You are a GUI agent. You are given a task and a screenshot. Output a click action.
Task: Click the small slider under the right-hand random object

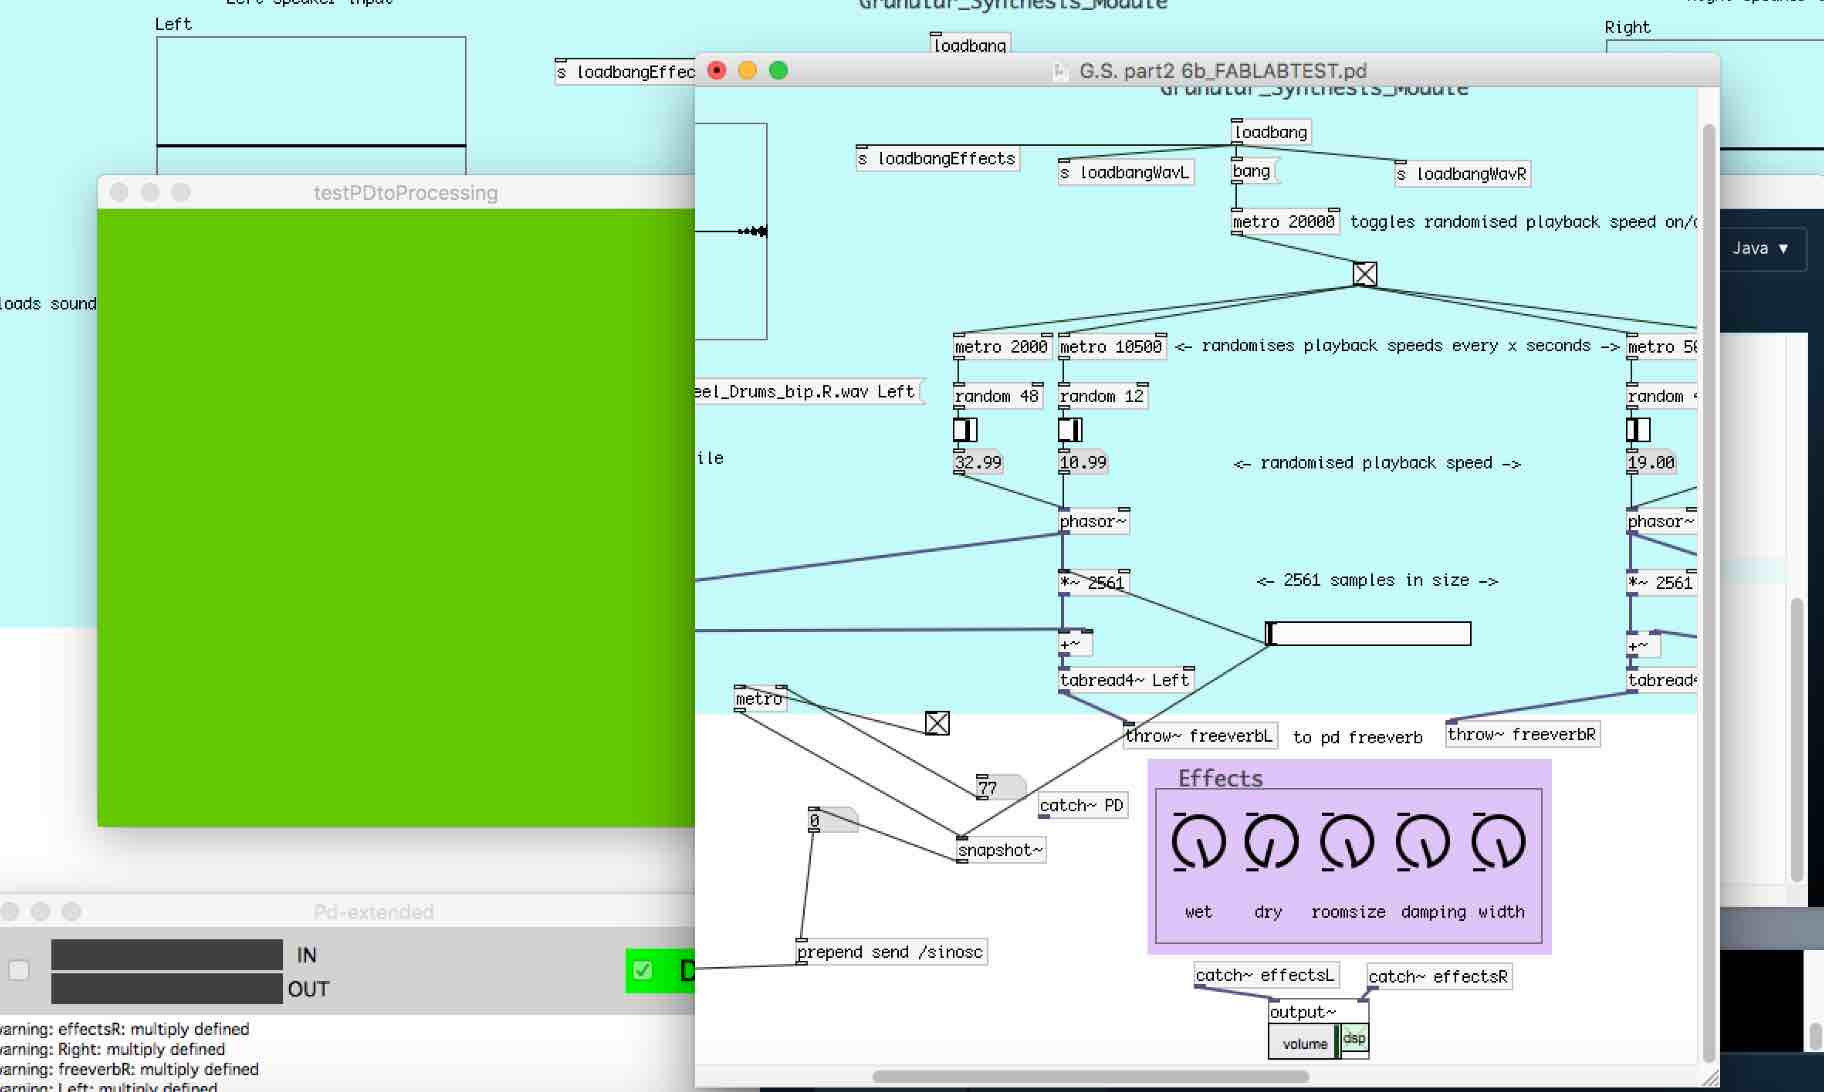point(1638,430)
